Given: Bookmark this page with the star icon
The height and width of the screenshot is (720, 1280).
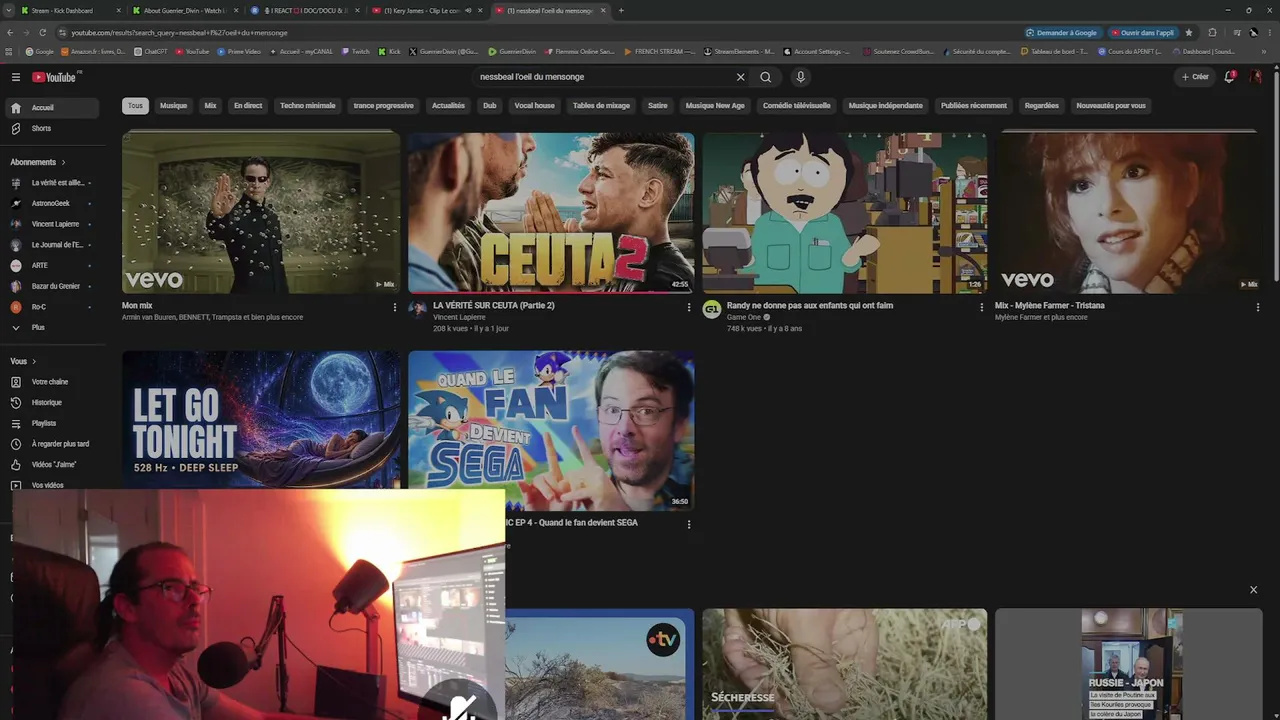Looking at the screenshot, I should tap(1189, 32).
